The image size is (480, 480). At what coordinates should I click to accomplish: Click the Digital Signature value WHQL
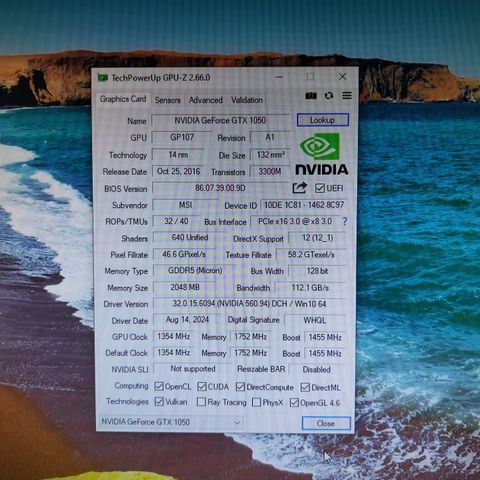pos(315,320)
